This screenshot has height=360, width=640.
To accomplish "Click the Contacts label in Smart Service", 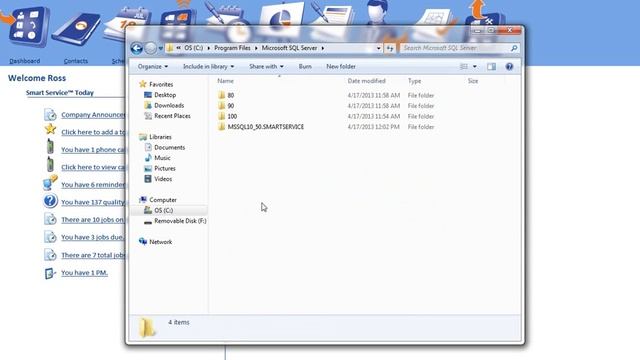I will click(x=76, y=61).
